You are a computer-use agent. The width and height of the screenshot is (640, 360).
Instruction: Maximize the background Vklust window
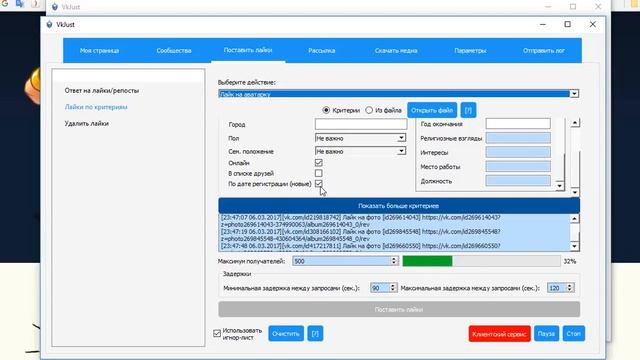[x=573, y=7]
